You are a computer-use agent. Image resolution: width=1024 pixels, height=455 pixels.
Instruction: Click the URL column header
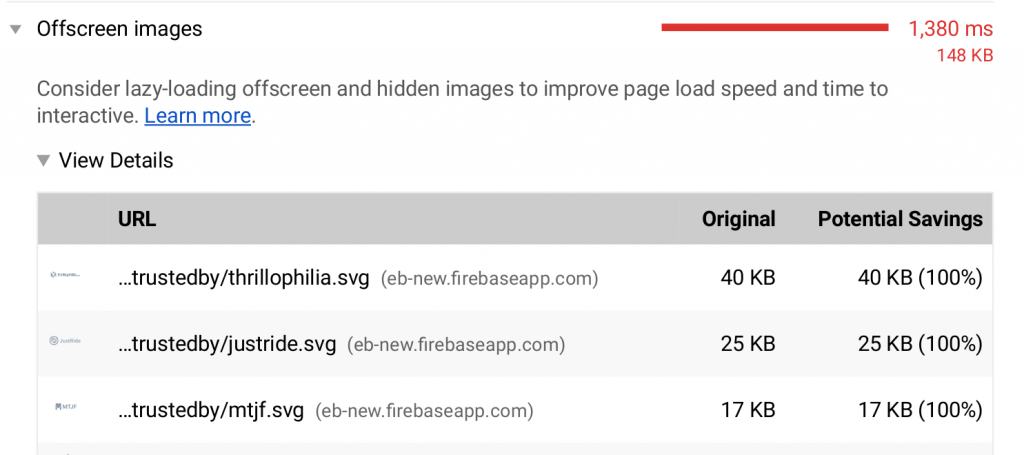(137, 219)
